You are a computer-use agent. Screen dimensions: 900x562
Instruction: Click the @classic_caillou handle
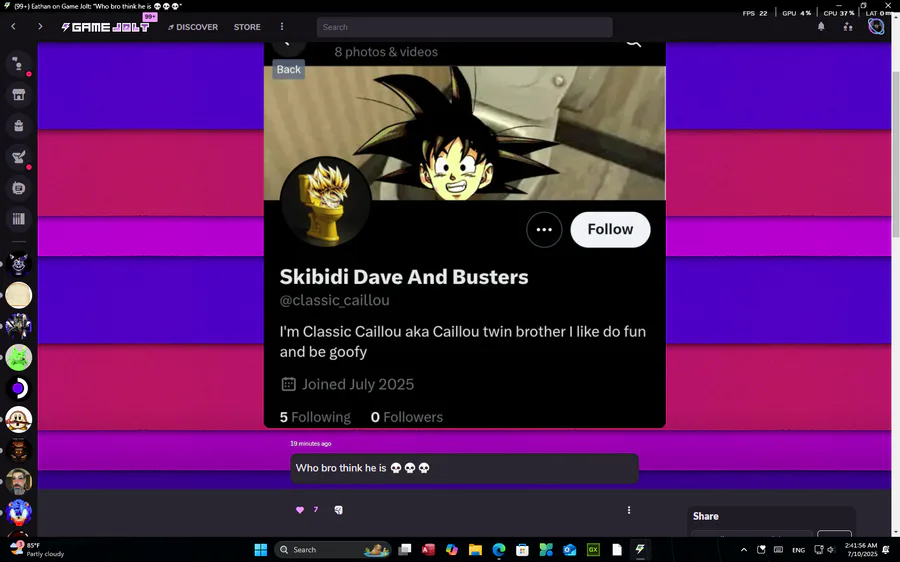click(335, 300)
